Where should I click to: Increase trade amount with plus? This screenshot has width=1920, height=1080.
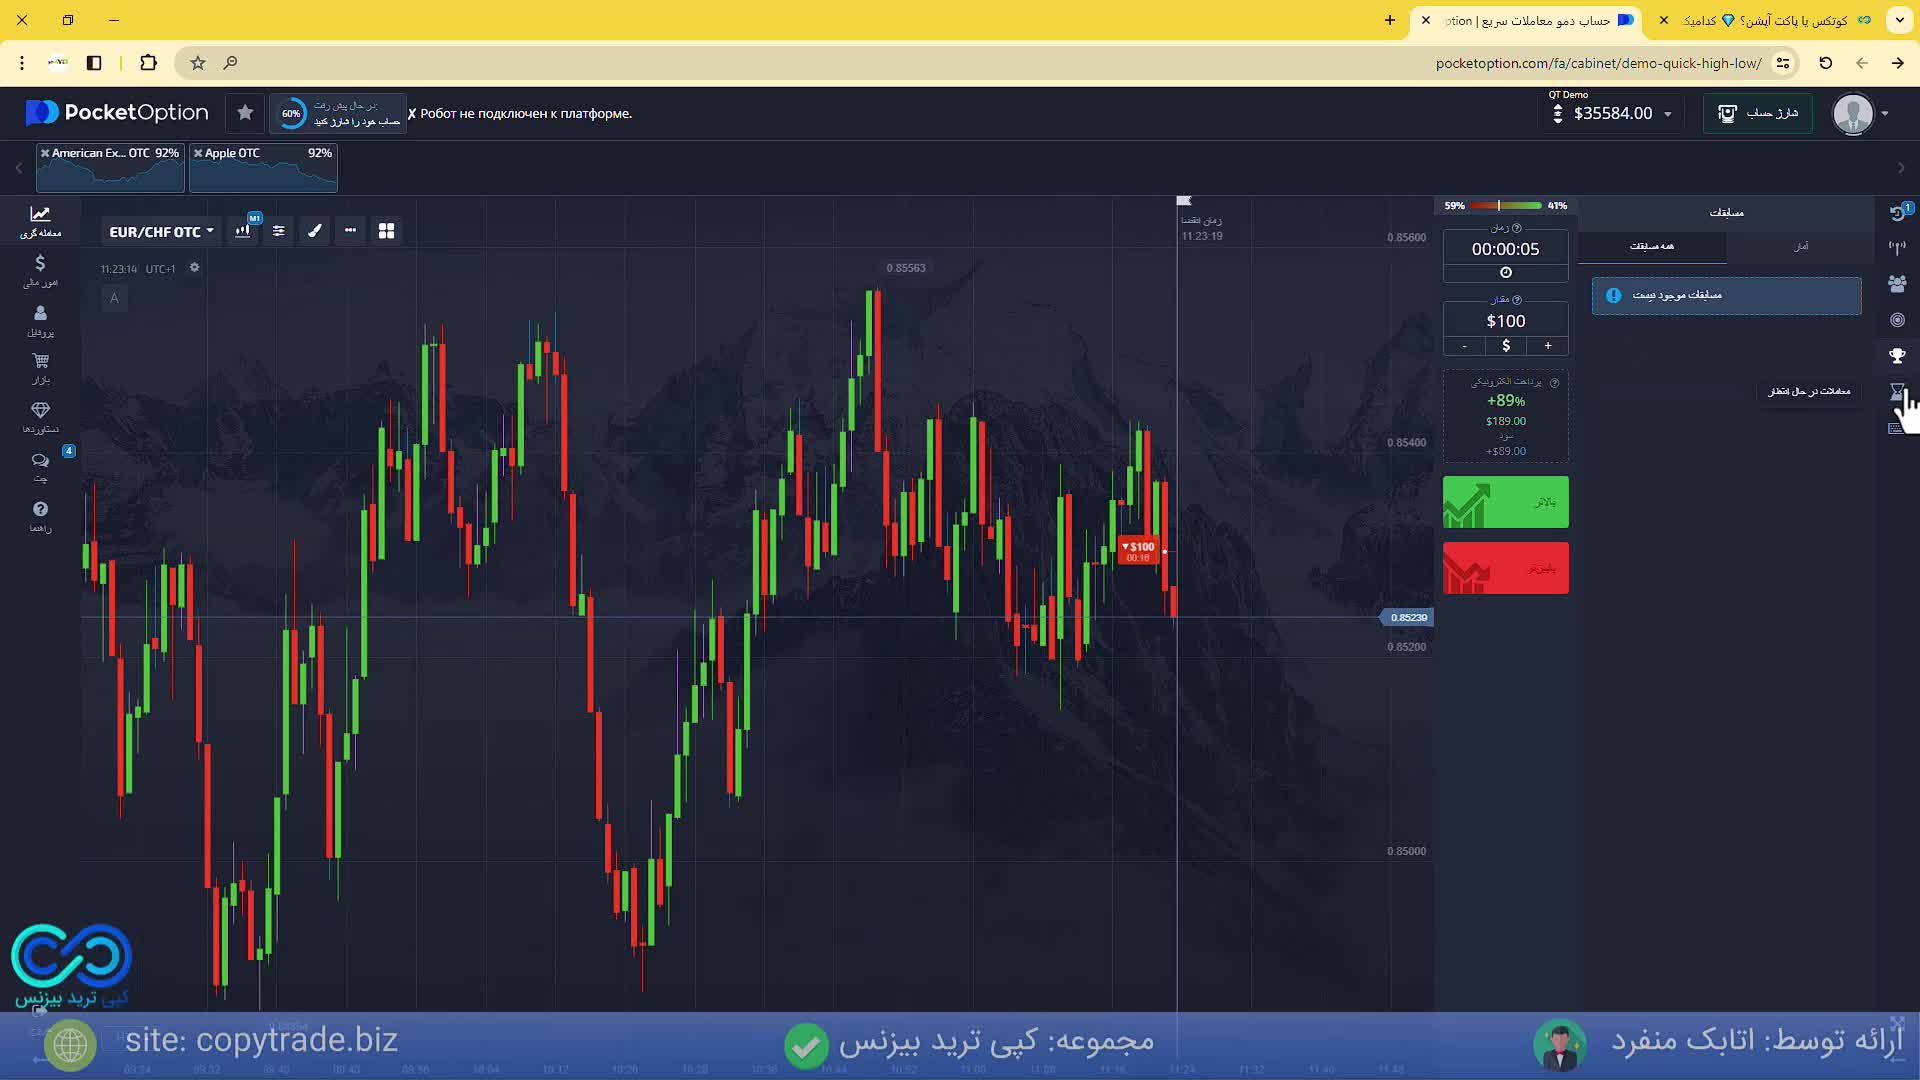(1548, 346)
